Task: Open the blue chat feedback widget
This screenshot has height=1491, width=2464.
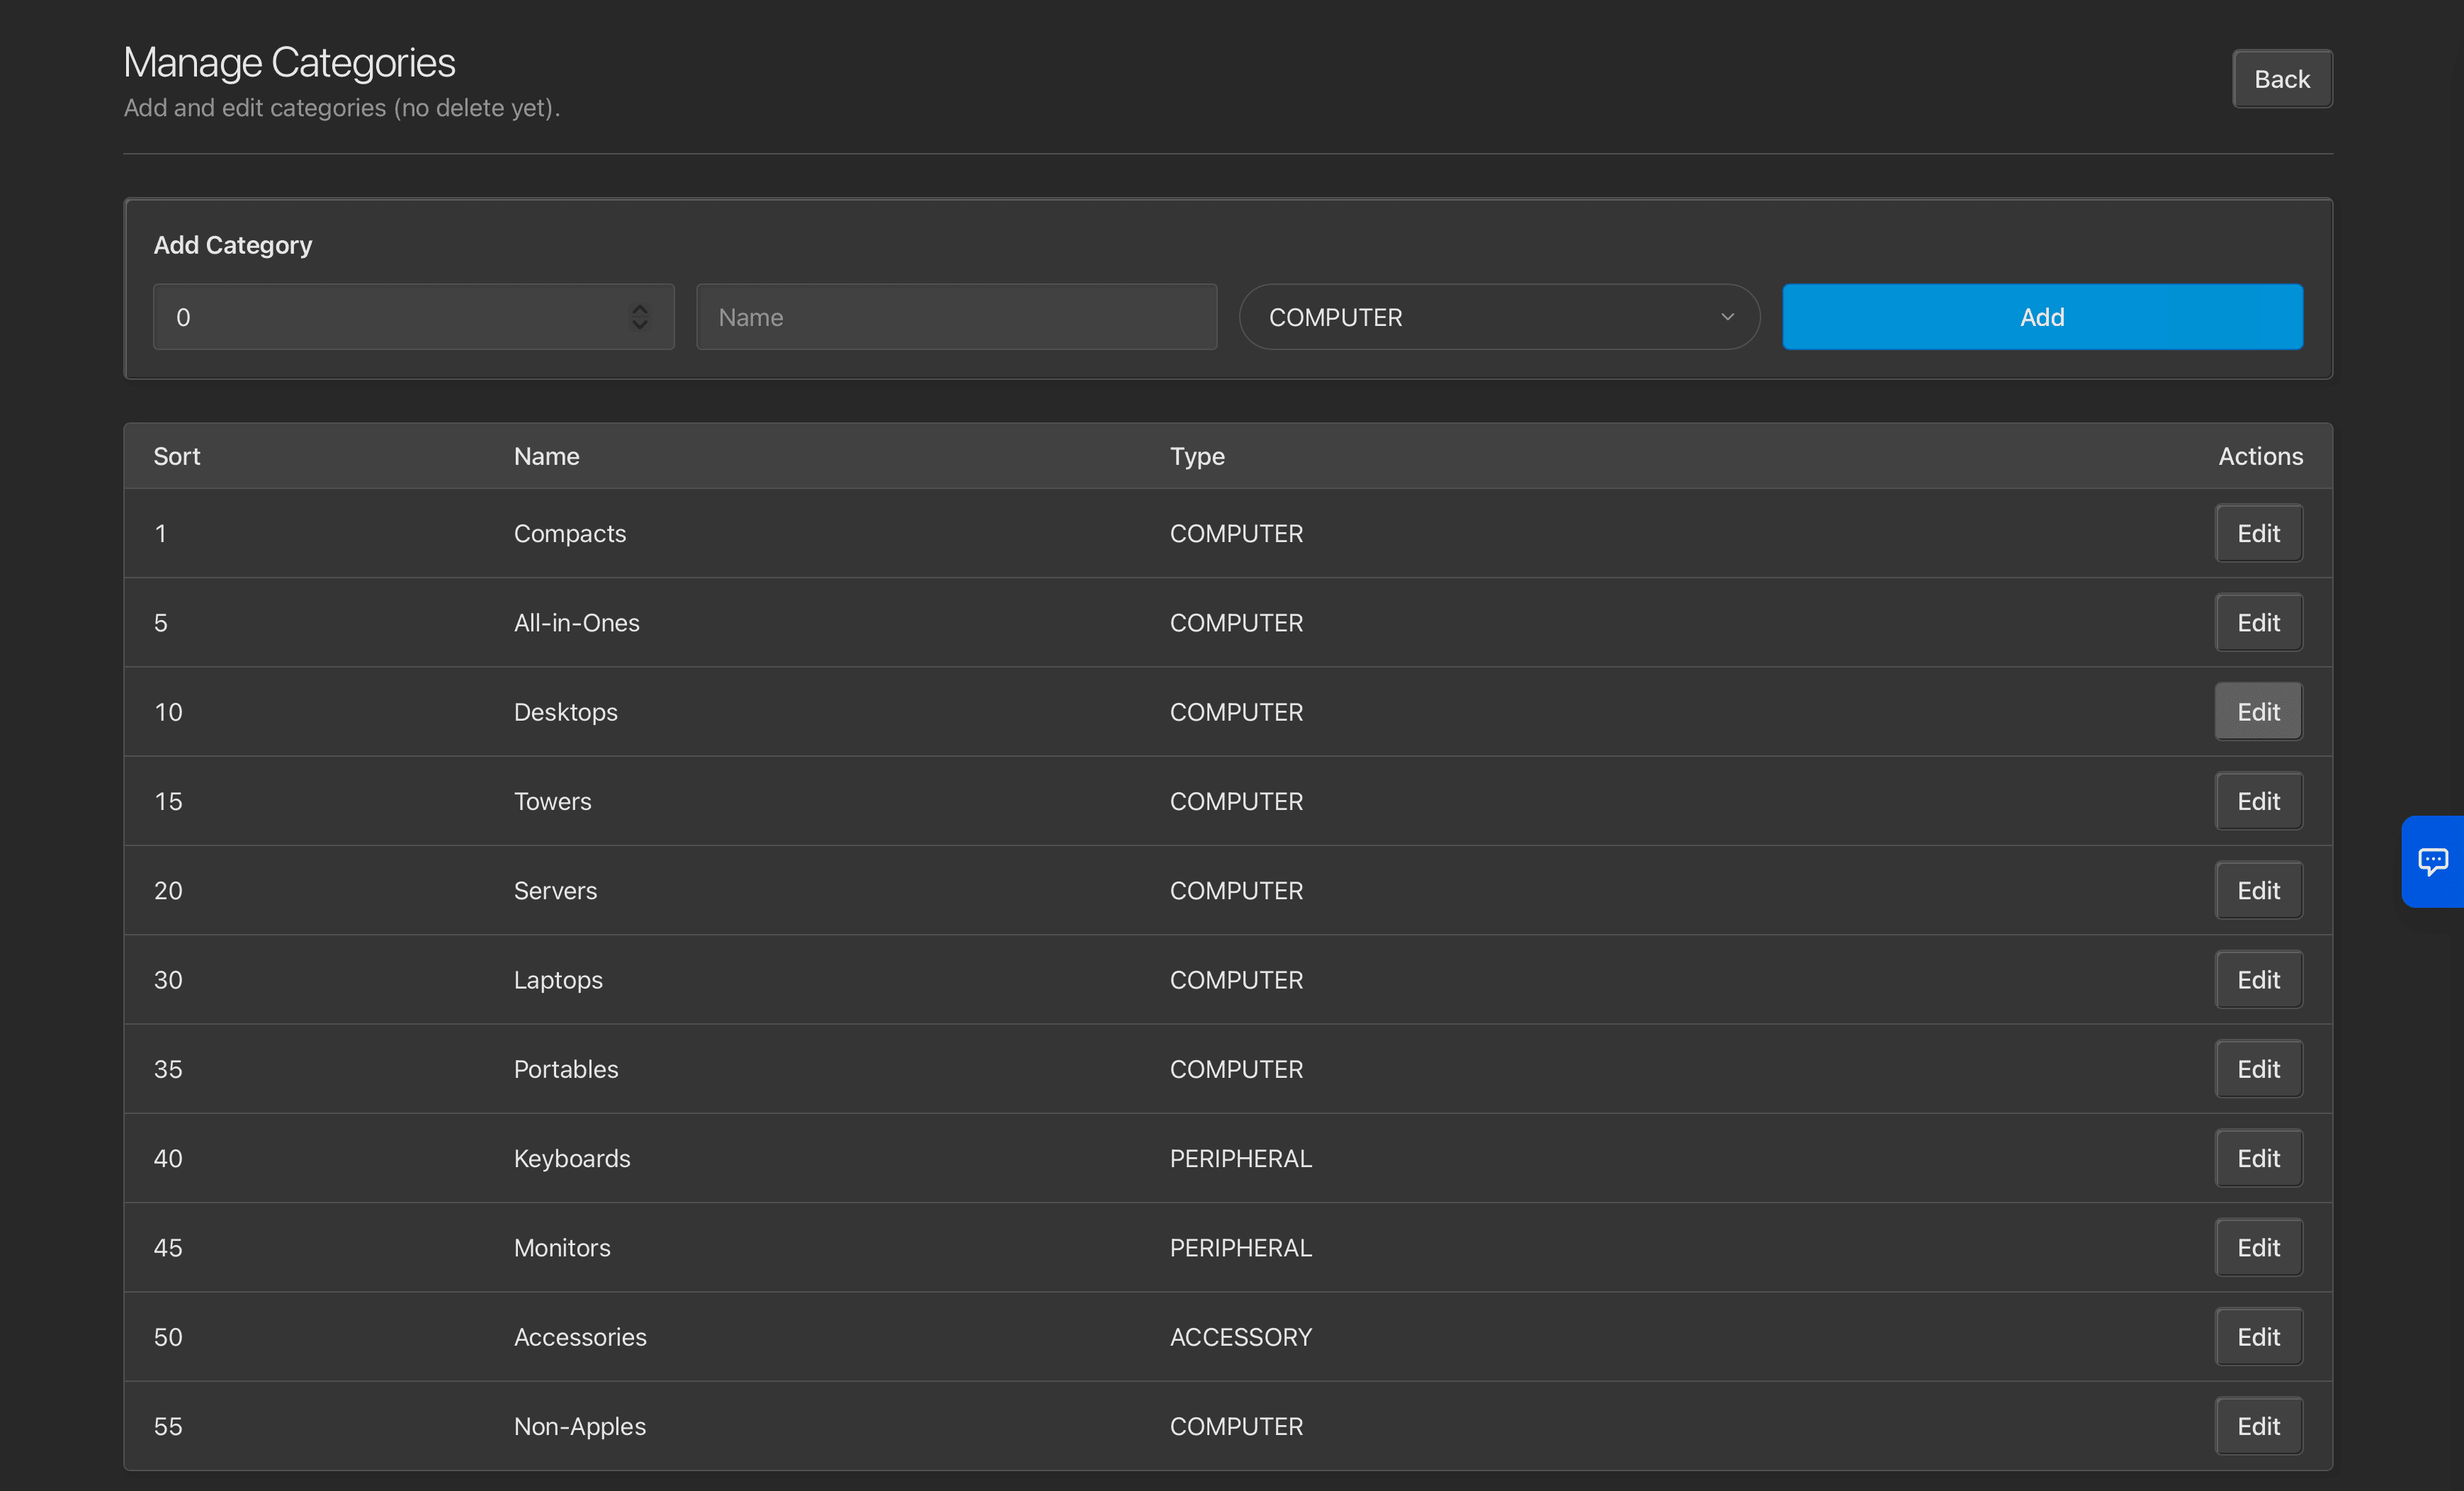Action: [x=2432, y=861]
